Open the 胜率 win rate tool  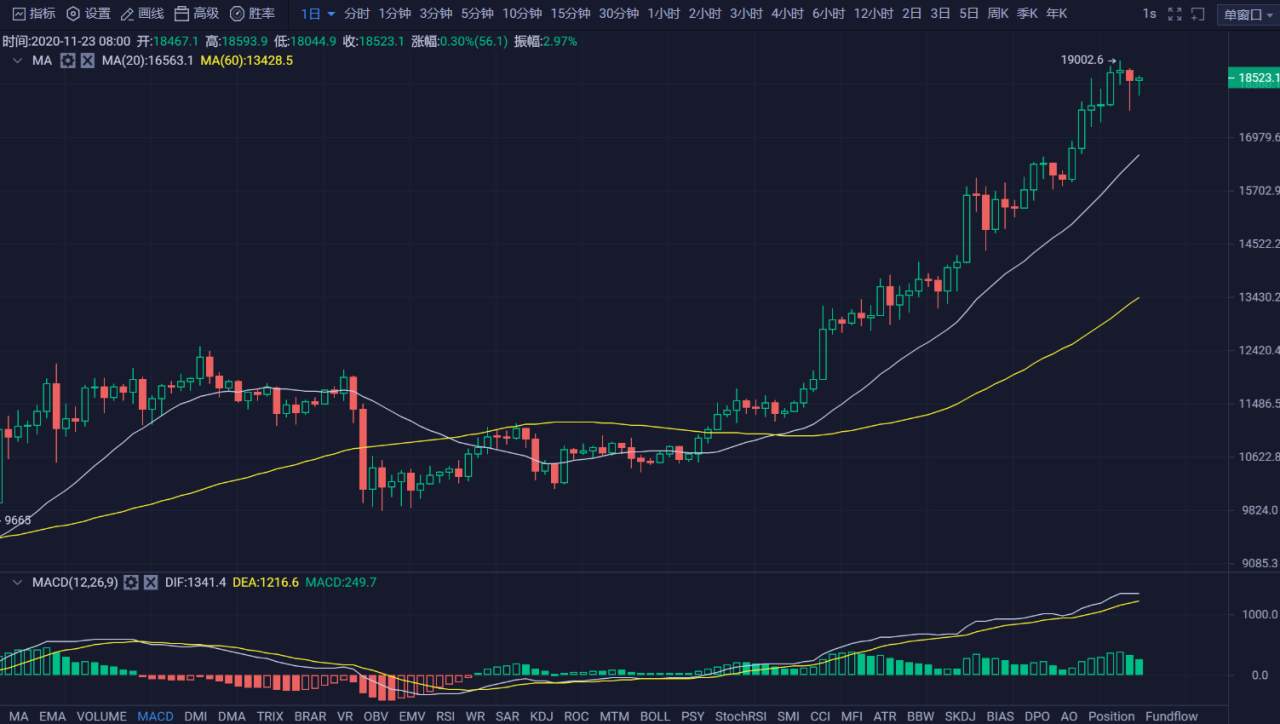point(252,13)
